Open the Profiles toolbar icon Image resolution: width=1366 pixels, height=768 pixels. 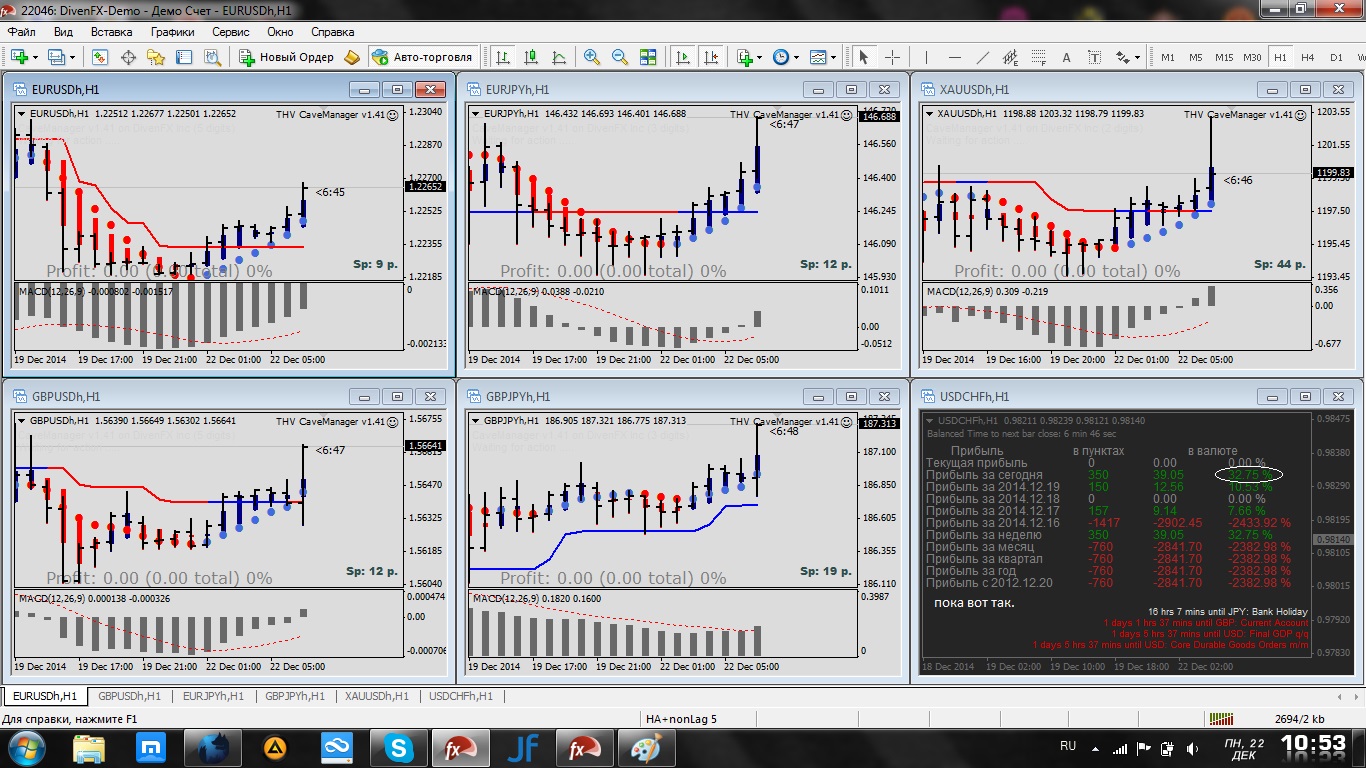click(56, 57)
